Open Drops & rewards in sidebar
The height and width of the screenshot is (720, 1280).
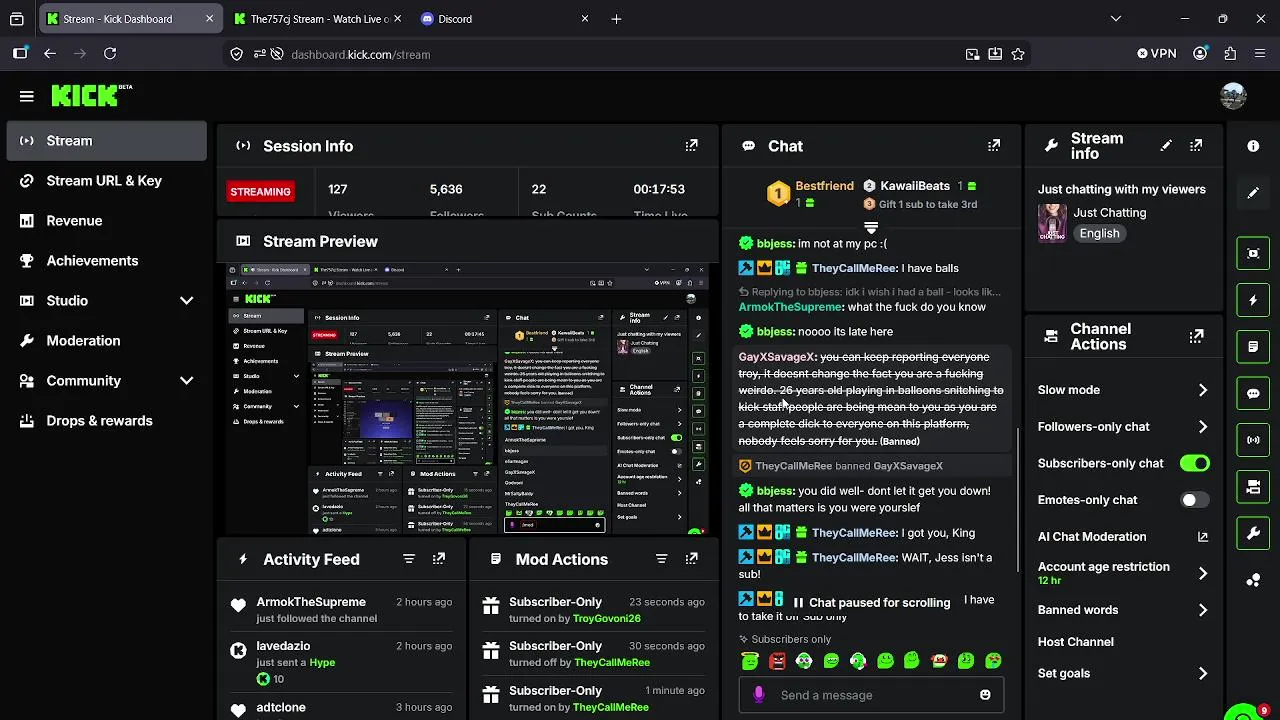[107, 421]
